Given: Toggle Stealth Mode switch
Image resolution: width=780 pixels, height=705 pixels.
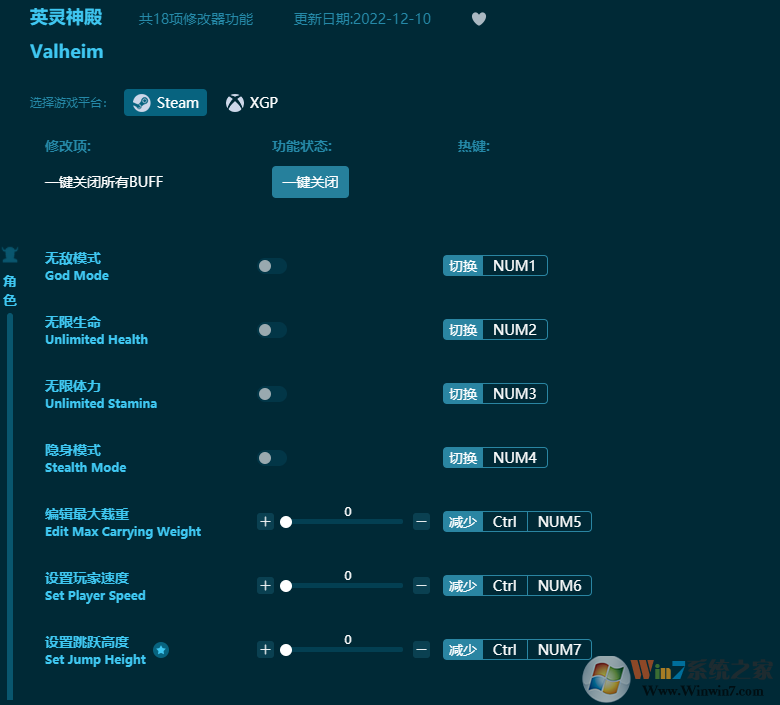Looking at the screenshot, I should pos(272,458).
